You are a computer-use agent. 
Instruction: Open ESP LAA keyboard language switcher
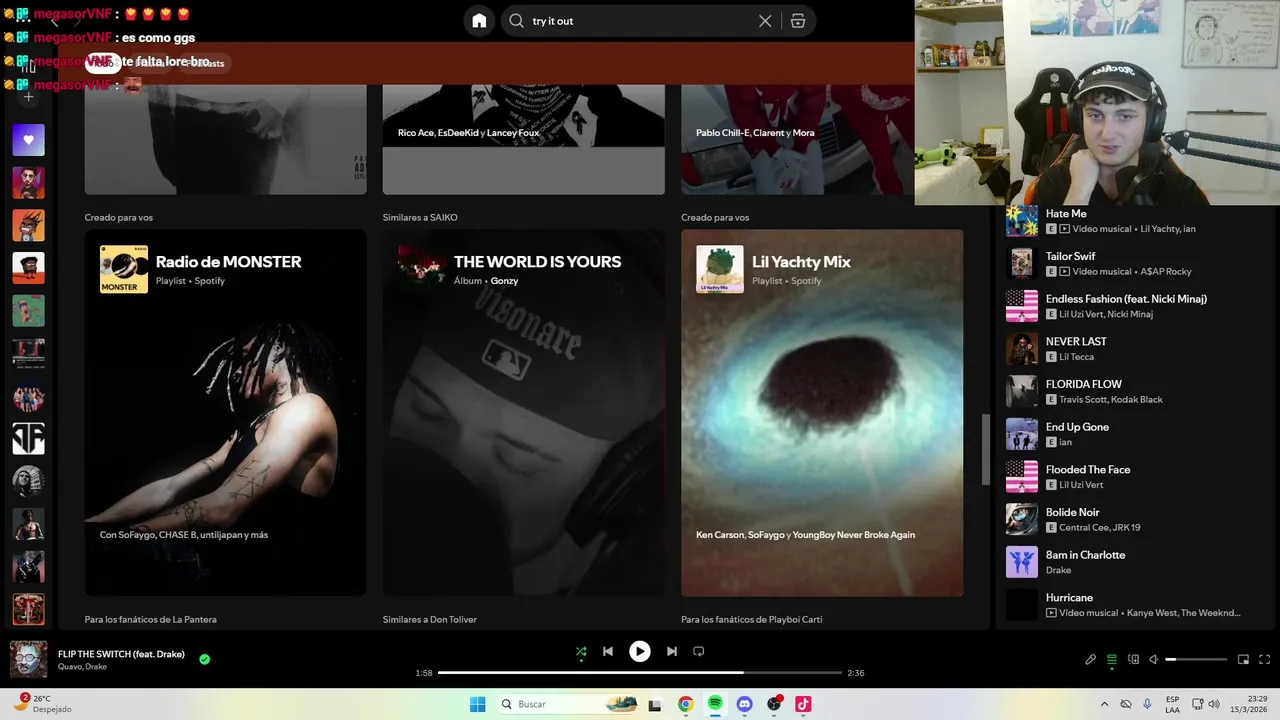click(1173, 704)
